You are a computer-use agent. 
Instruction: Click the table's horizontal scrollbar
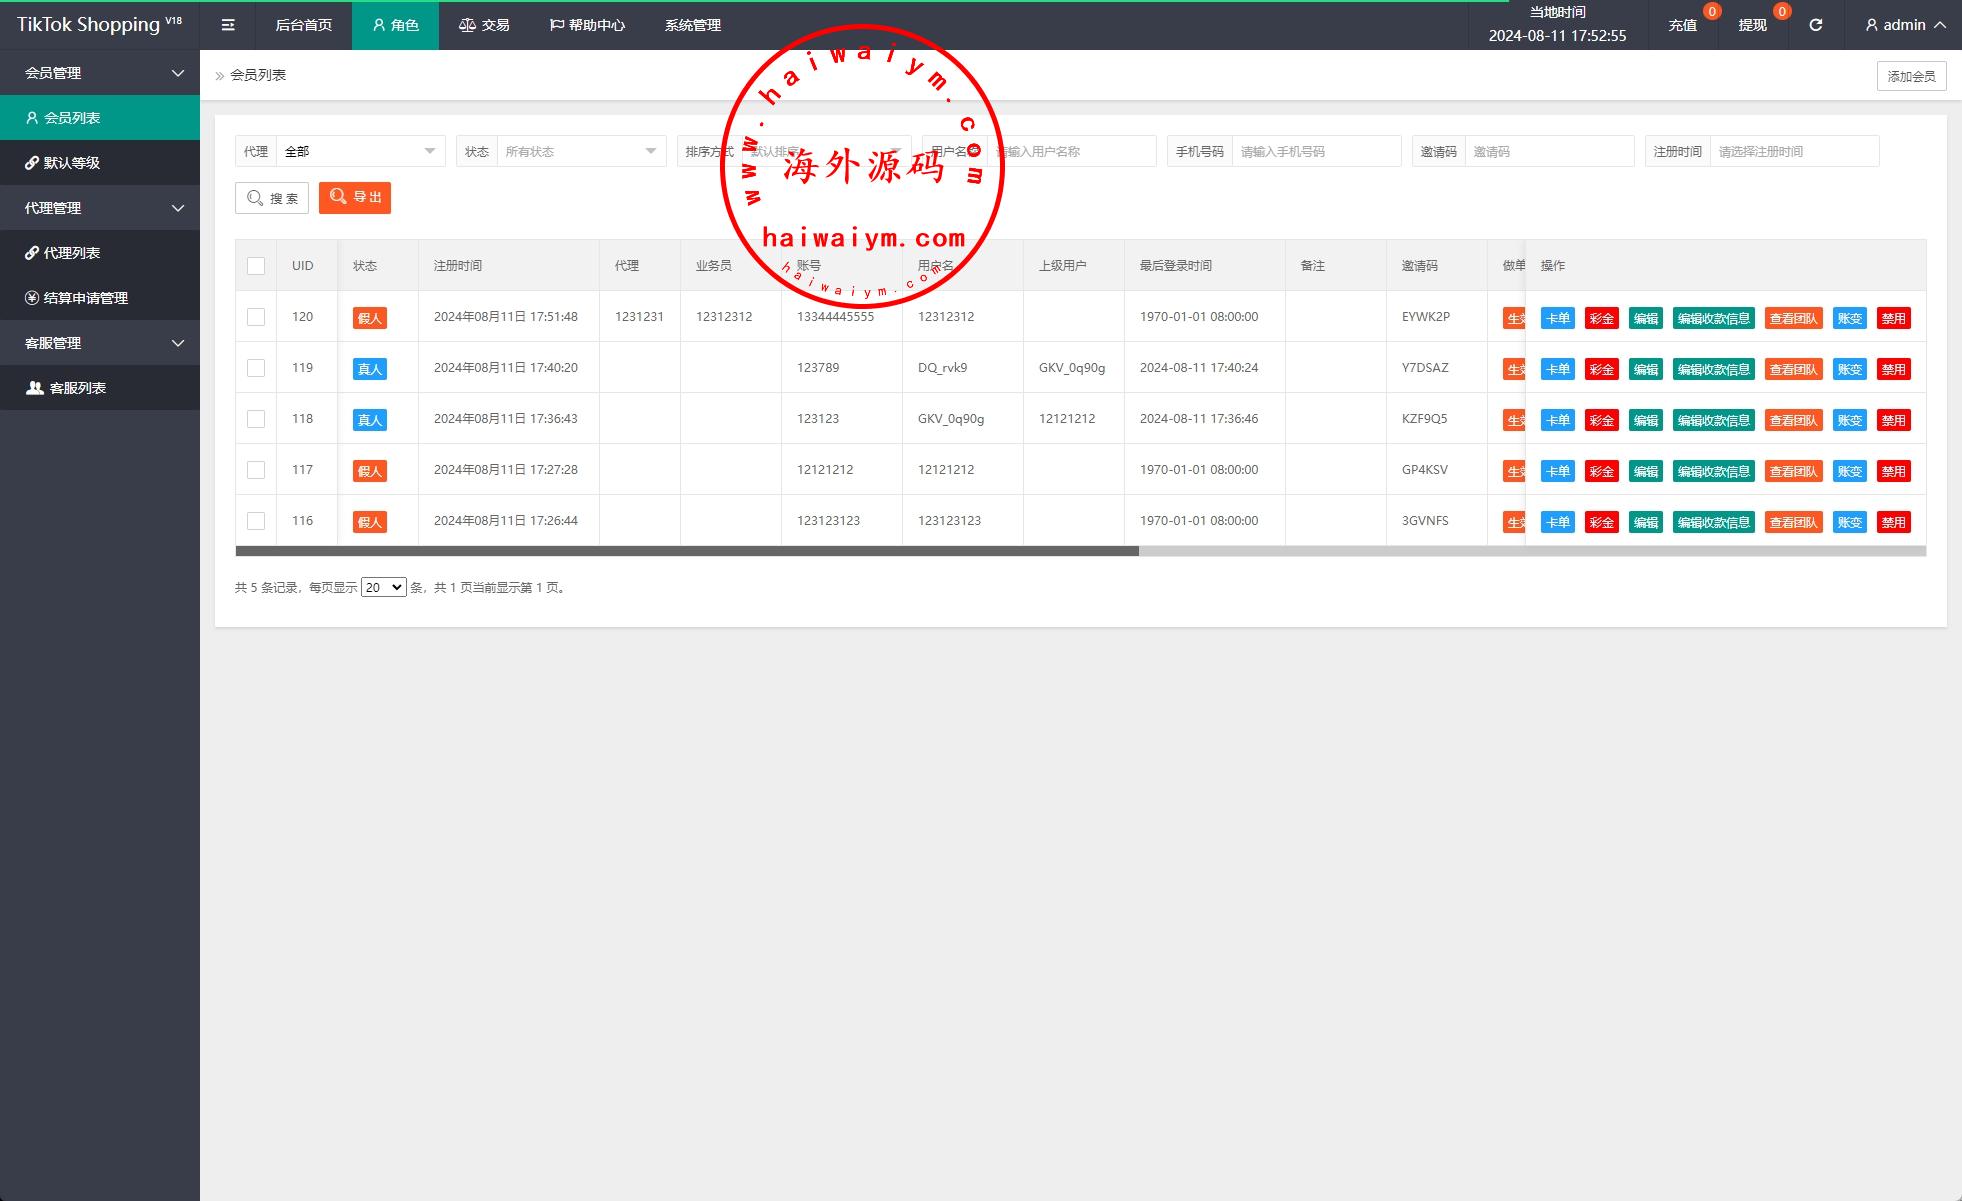click(687, 551)
